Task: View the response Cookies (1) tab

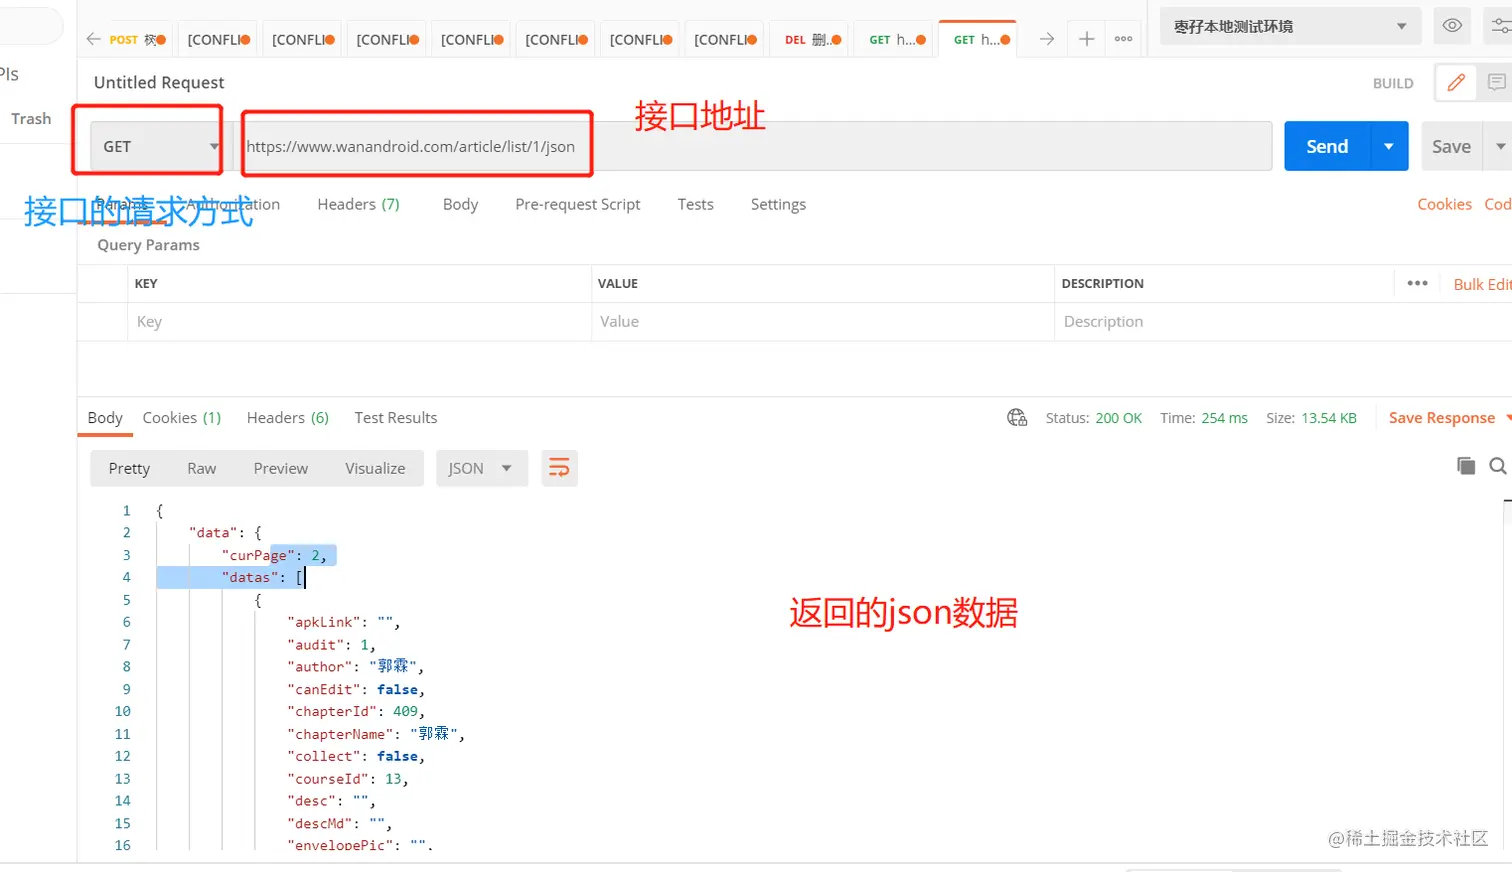Action: point(181,418)
